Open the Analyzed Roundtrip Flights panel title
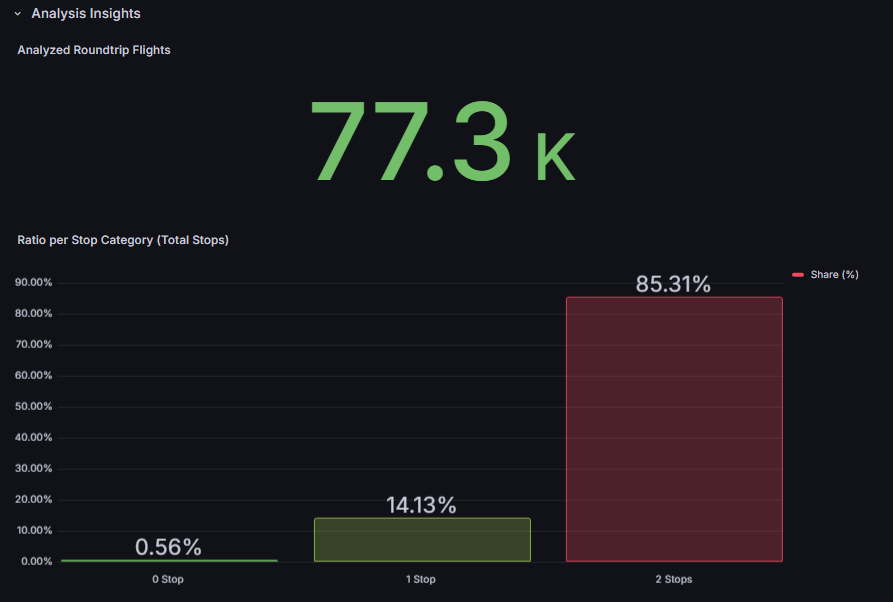 94,50
